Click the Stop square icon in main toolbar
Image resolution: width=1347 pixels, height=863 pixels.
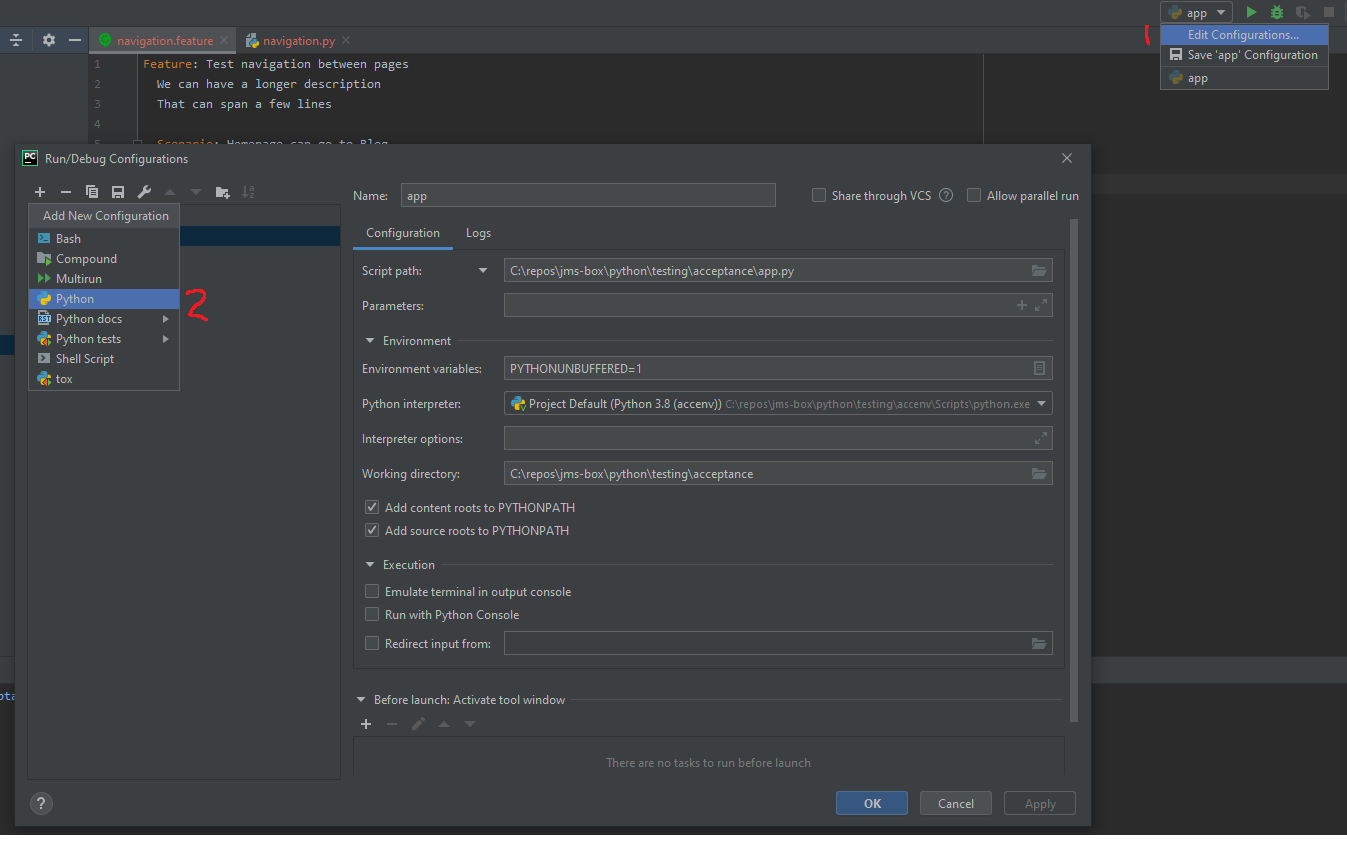(1329, 13)
